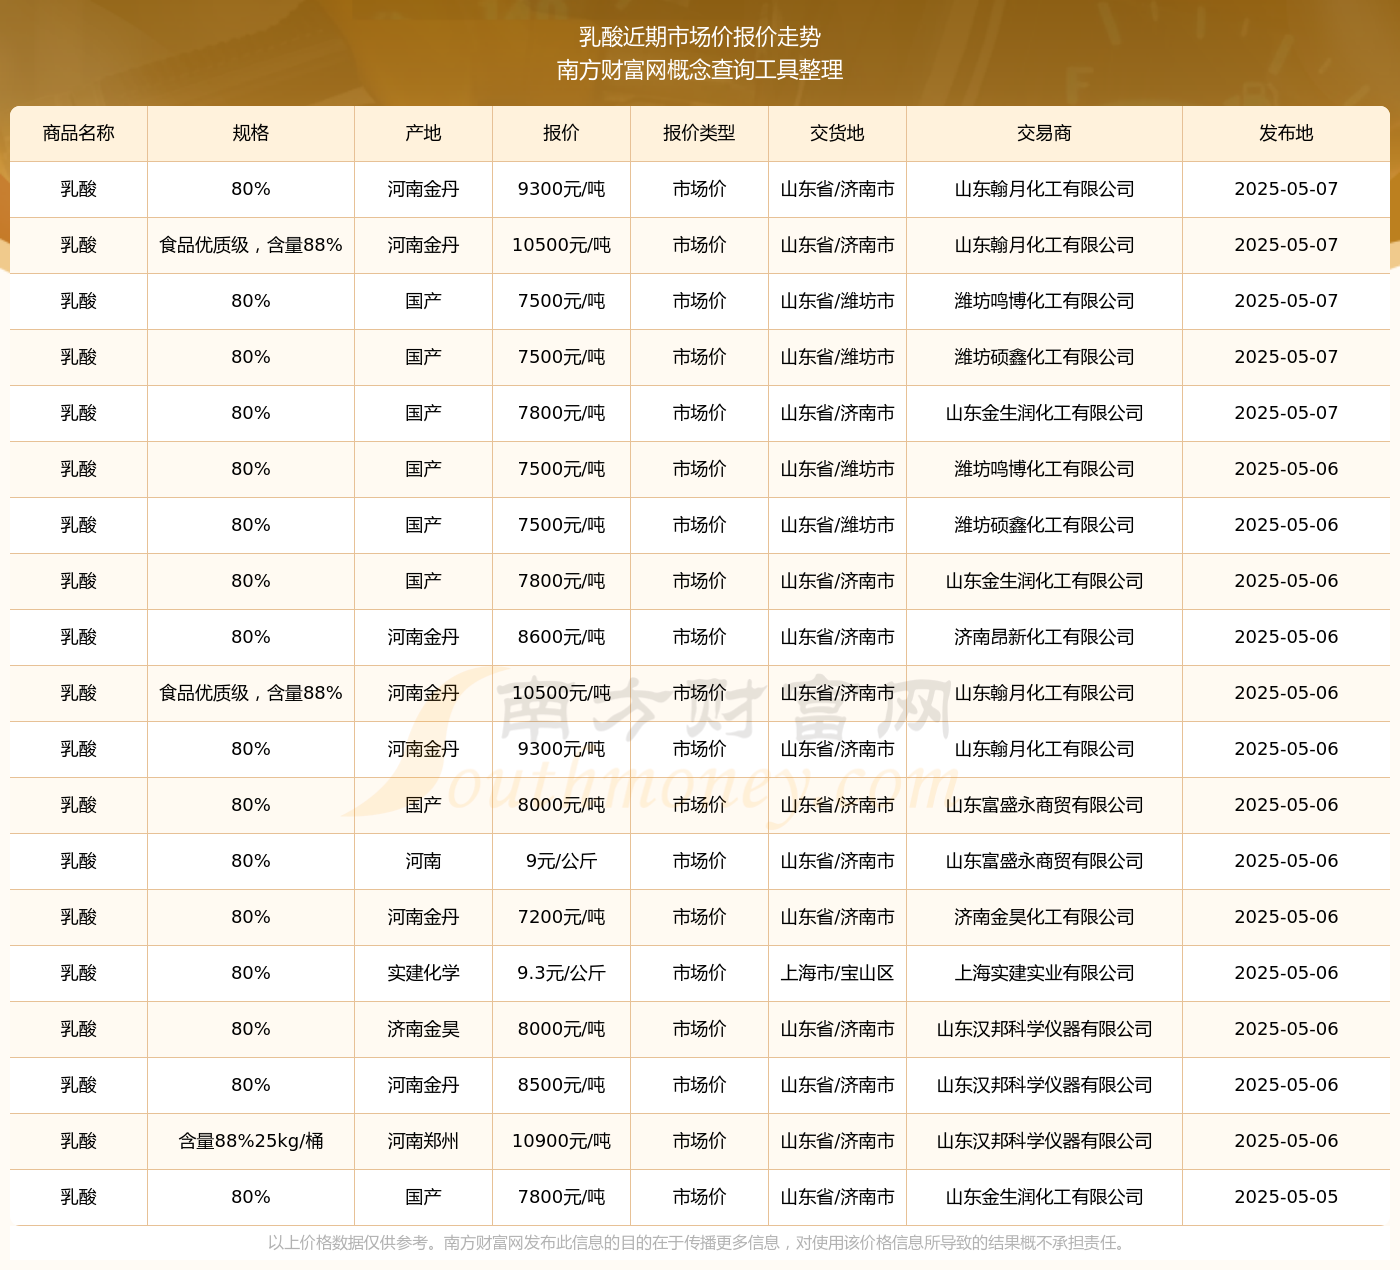
Task: Click the 7200元/吨 price cell
Action: pyautogui.click(x=561, y=917)
